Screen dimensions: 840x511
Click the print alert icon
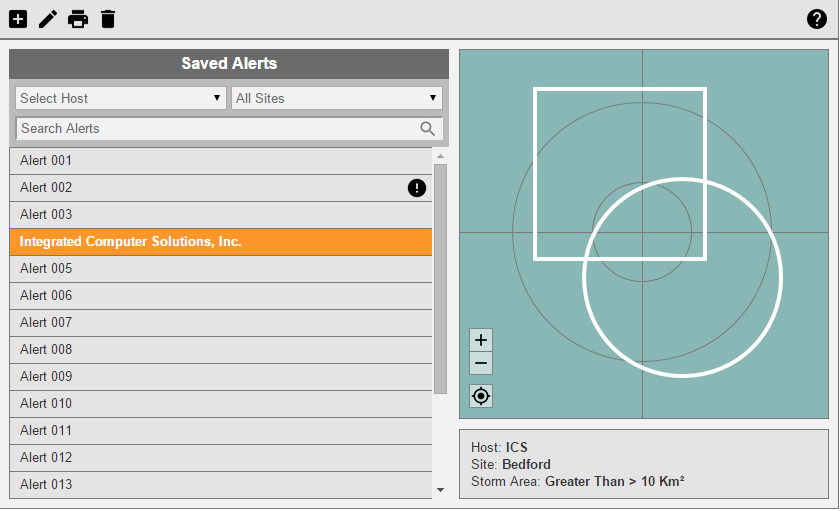point(78,19)
